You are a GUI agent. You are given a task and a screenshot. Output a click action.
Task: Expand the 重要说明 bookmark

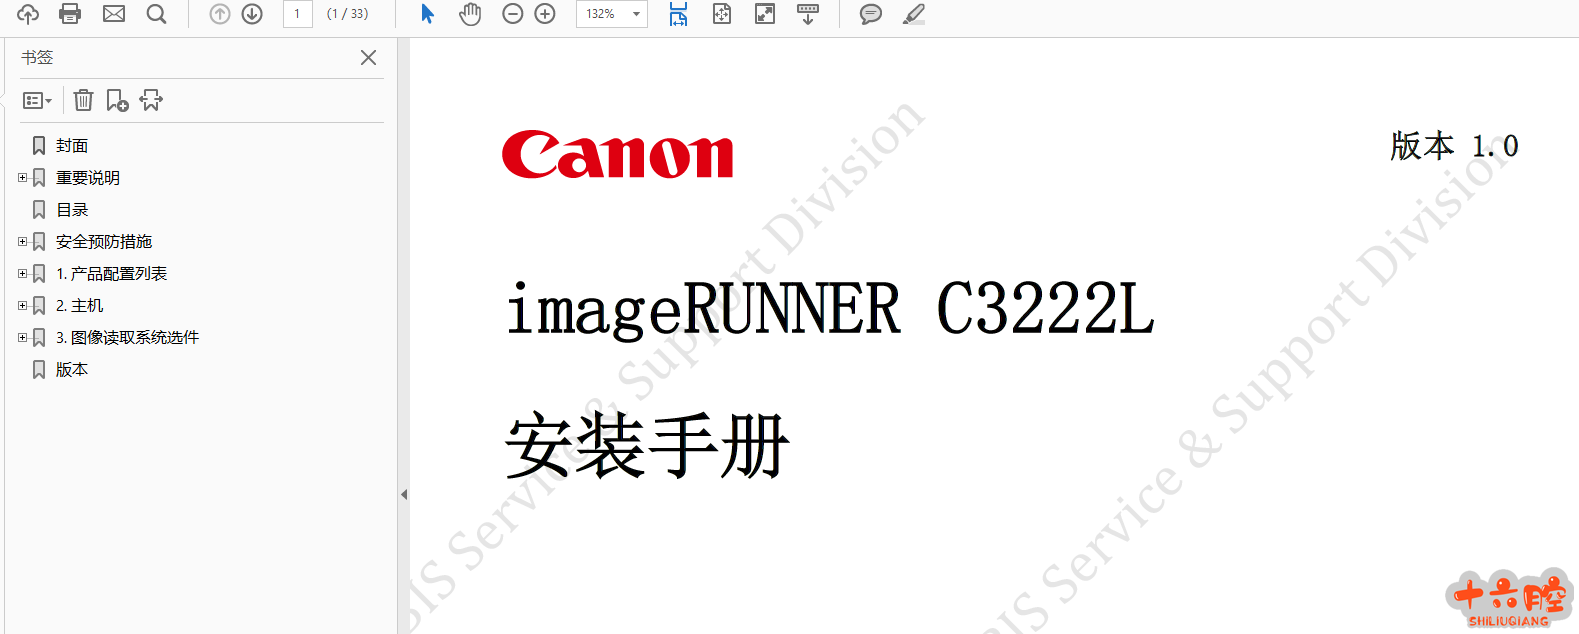coord(22,178)
